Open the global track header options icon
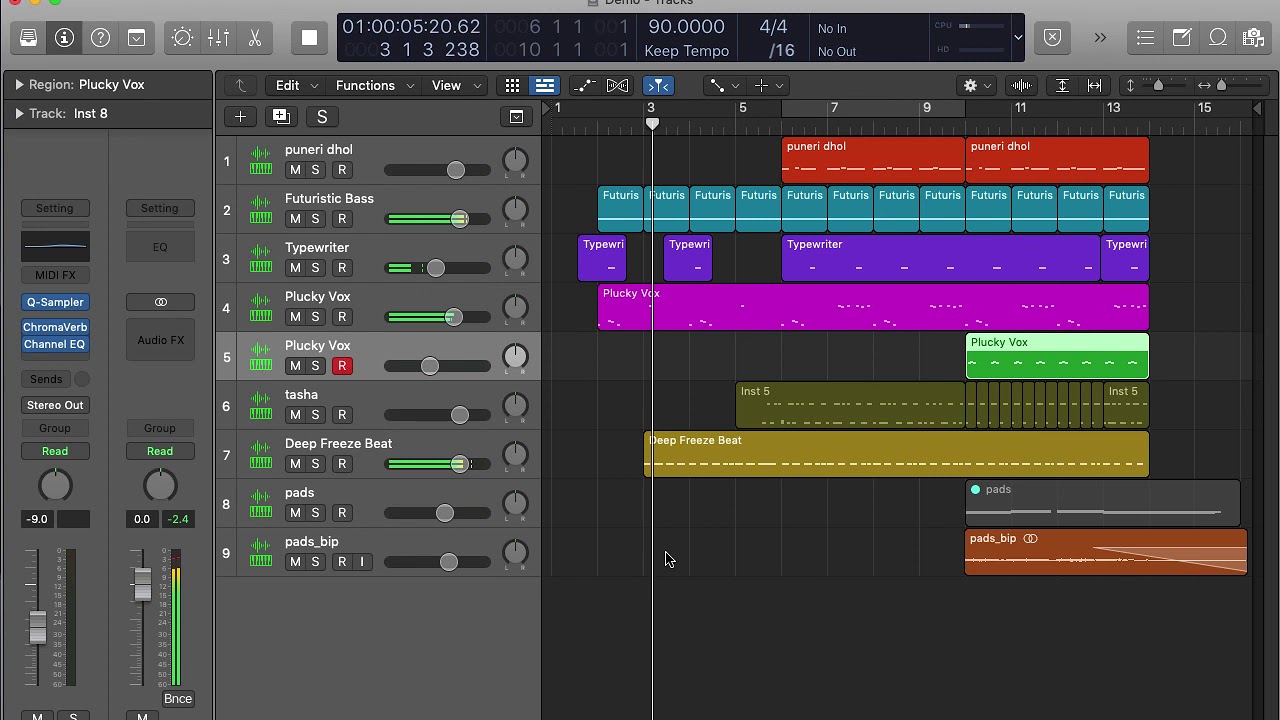 coord(516,117)
